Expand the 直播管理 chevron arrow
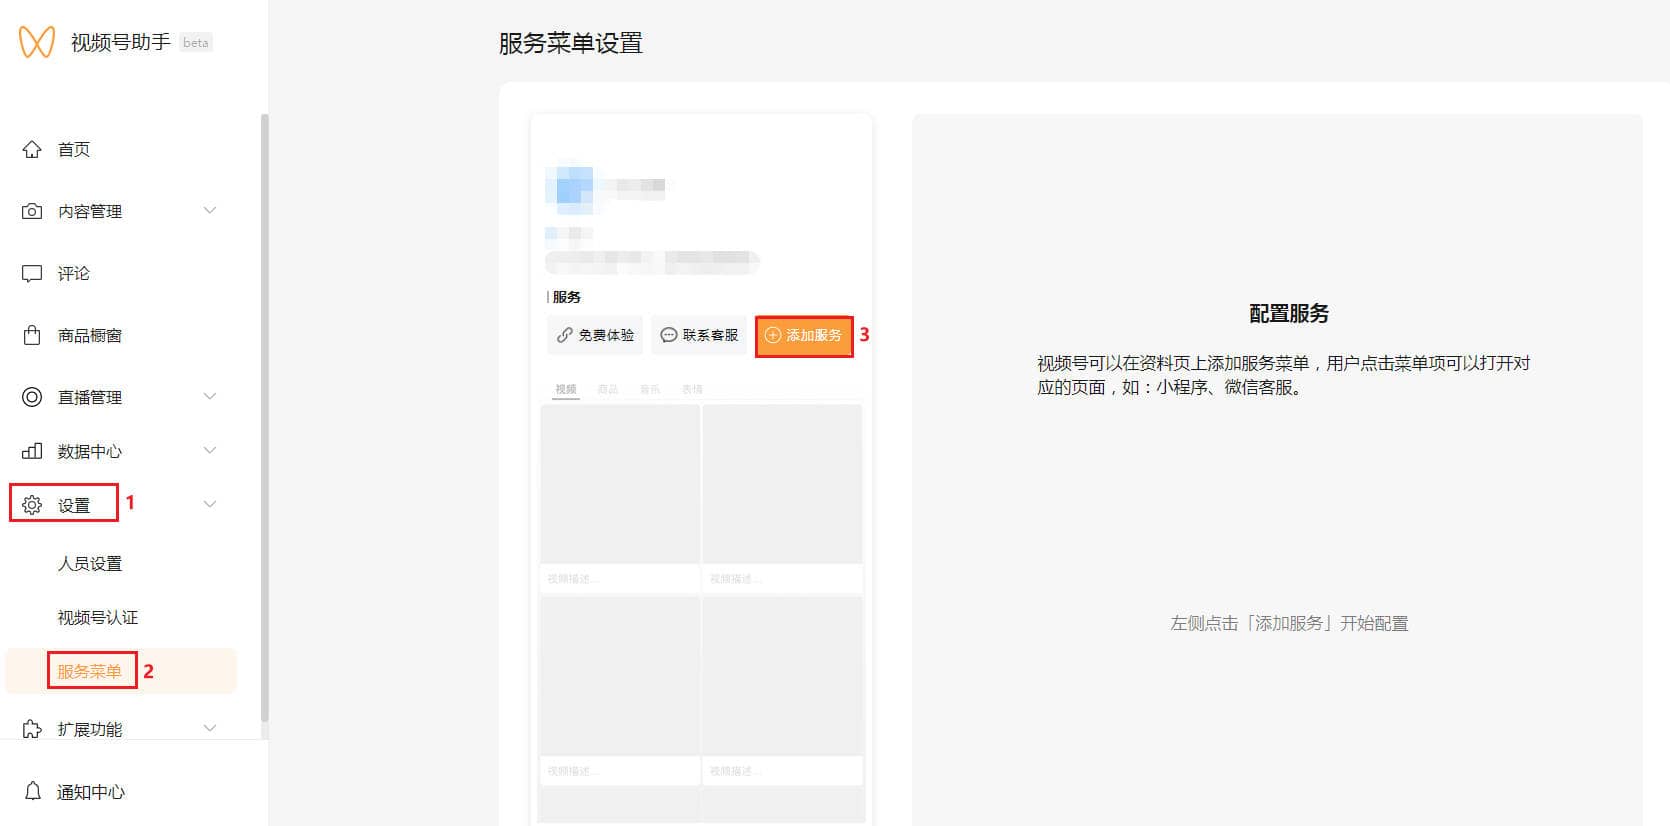Viewport: 1670px width, 826px height. pyautogui.click(x=210, y=396)
